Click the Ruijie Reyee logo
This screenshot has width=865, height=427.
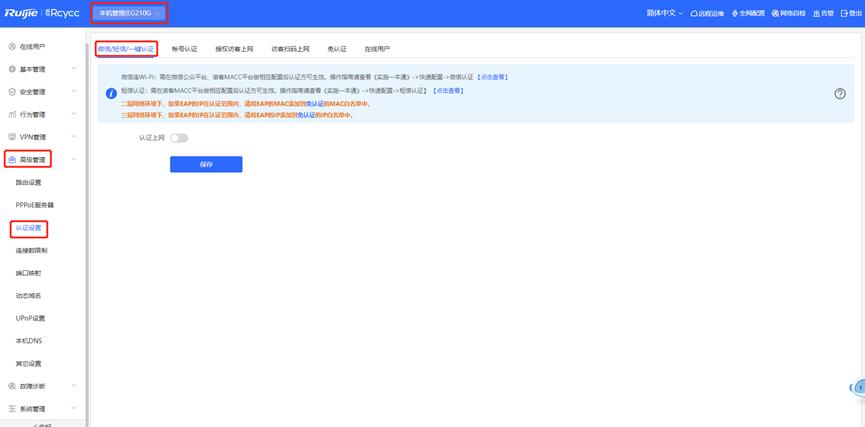point(42,13)
